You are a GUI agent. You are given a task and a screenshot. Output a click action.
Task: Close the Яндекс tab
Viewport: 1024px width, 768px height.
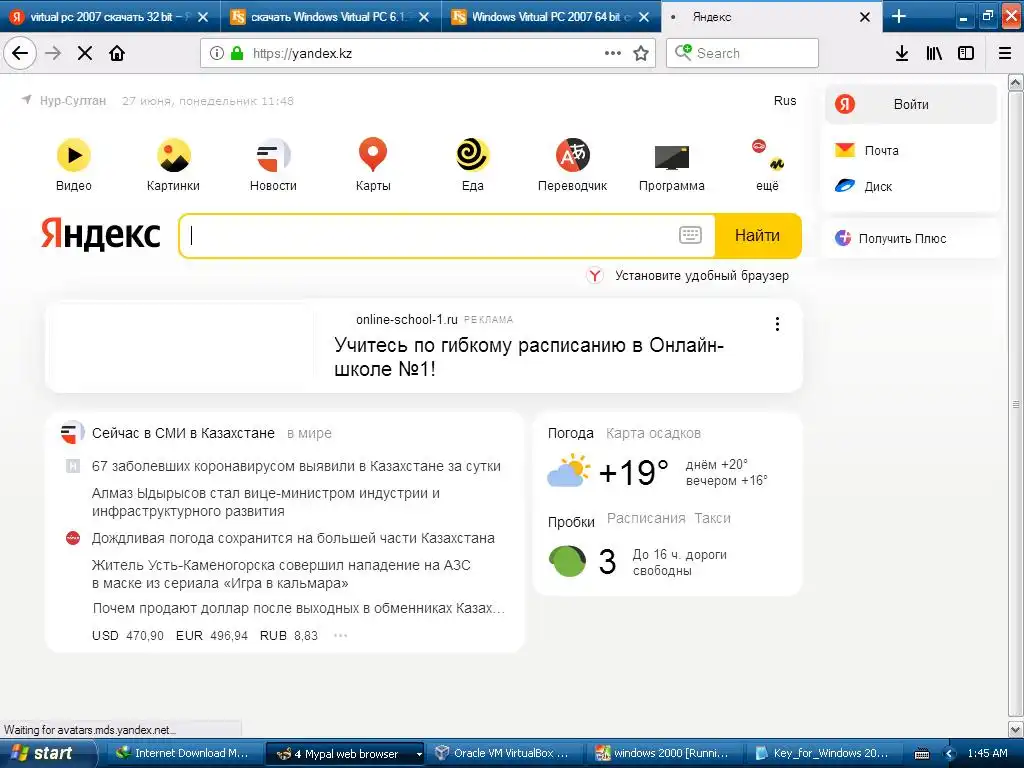click(865, 17)
